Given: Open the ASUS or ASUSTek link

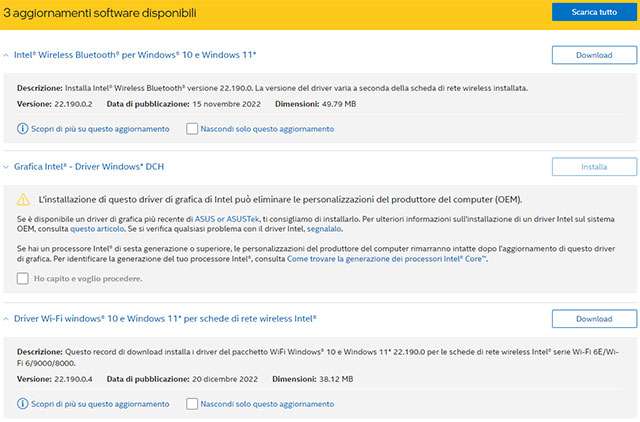Looking at the screenshot, I should (227, 219).
